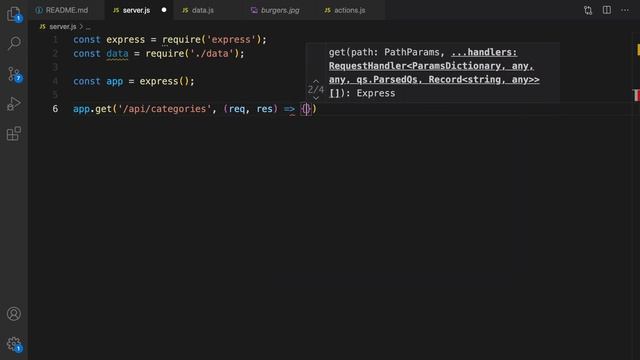Open the Run and Debug view
640x360 pixels.
pos(13,104)
